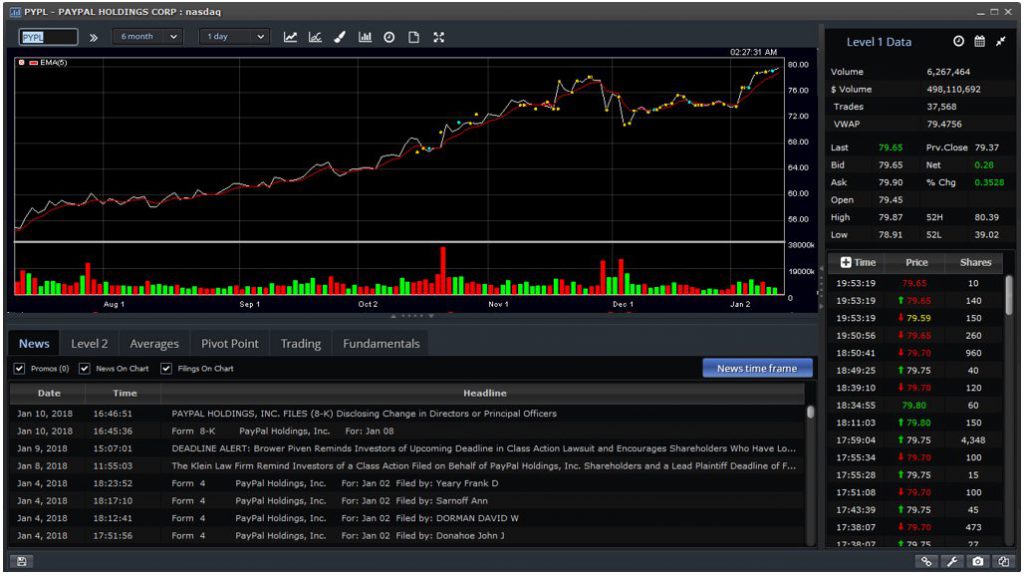
Task: Switch to the Fundamentals tab
Action: click(381, 344)
